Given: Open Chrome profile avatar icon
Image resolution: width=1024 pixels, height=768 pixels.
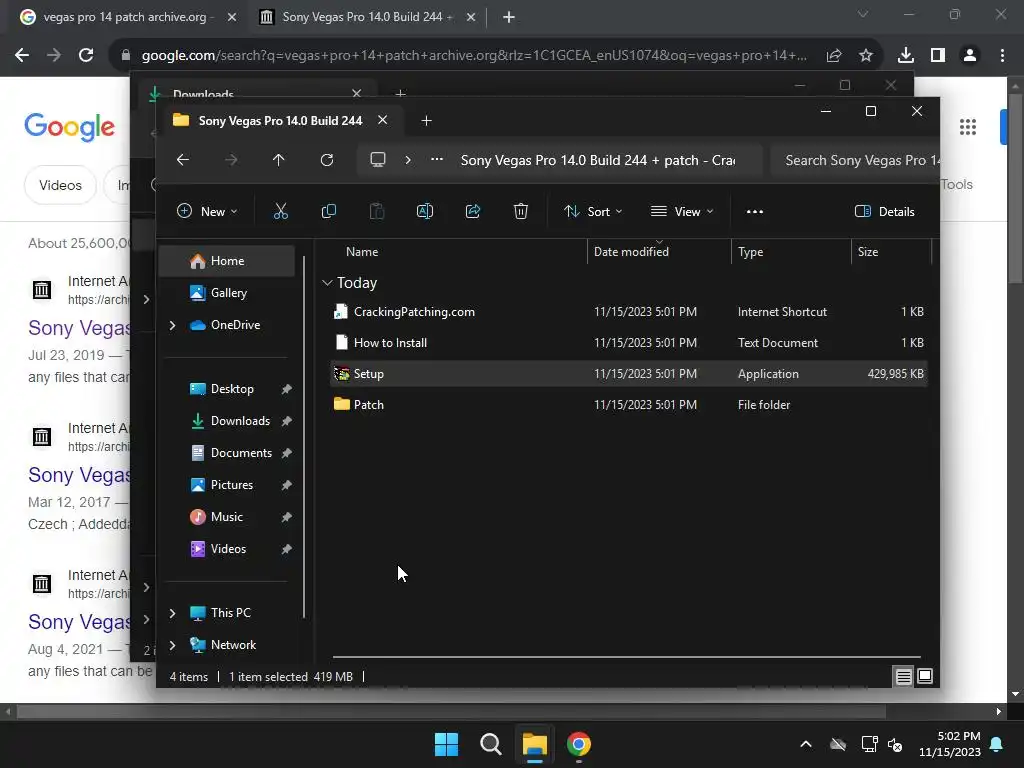Looking at the screenshot, I should point(970,56).
